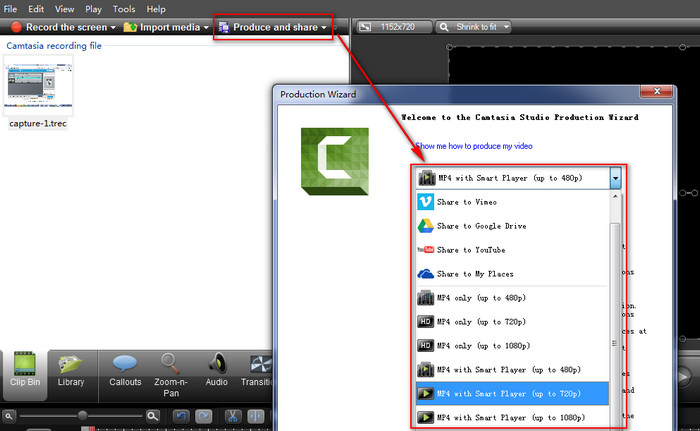Expand the Import media dropdown arrow
The width and height of the screenshot is (700, 431).
(206, 28)
